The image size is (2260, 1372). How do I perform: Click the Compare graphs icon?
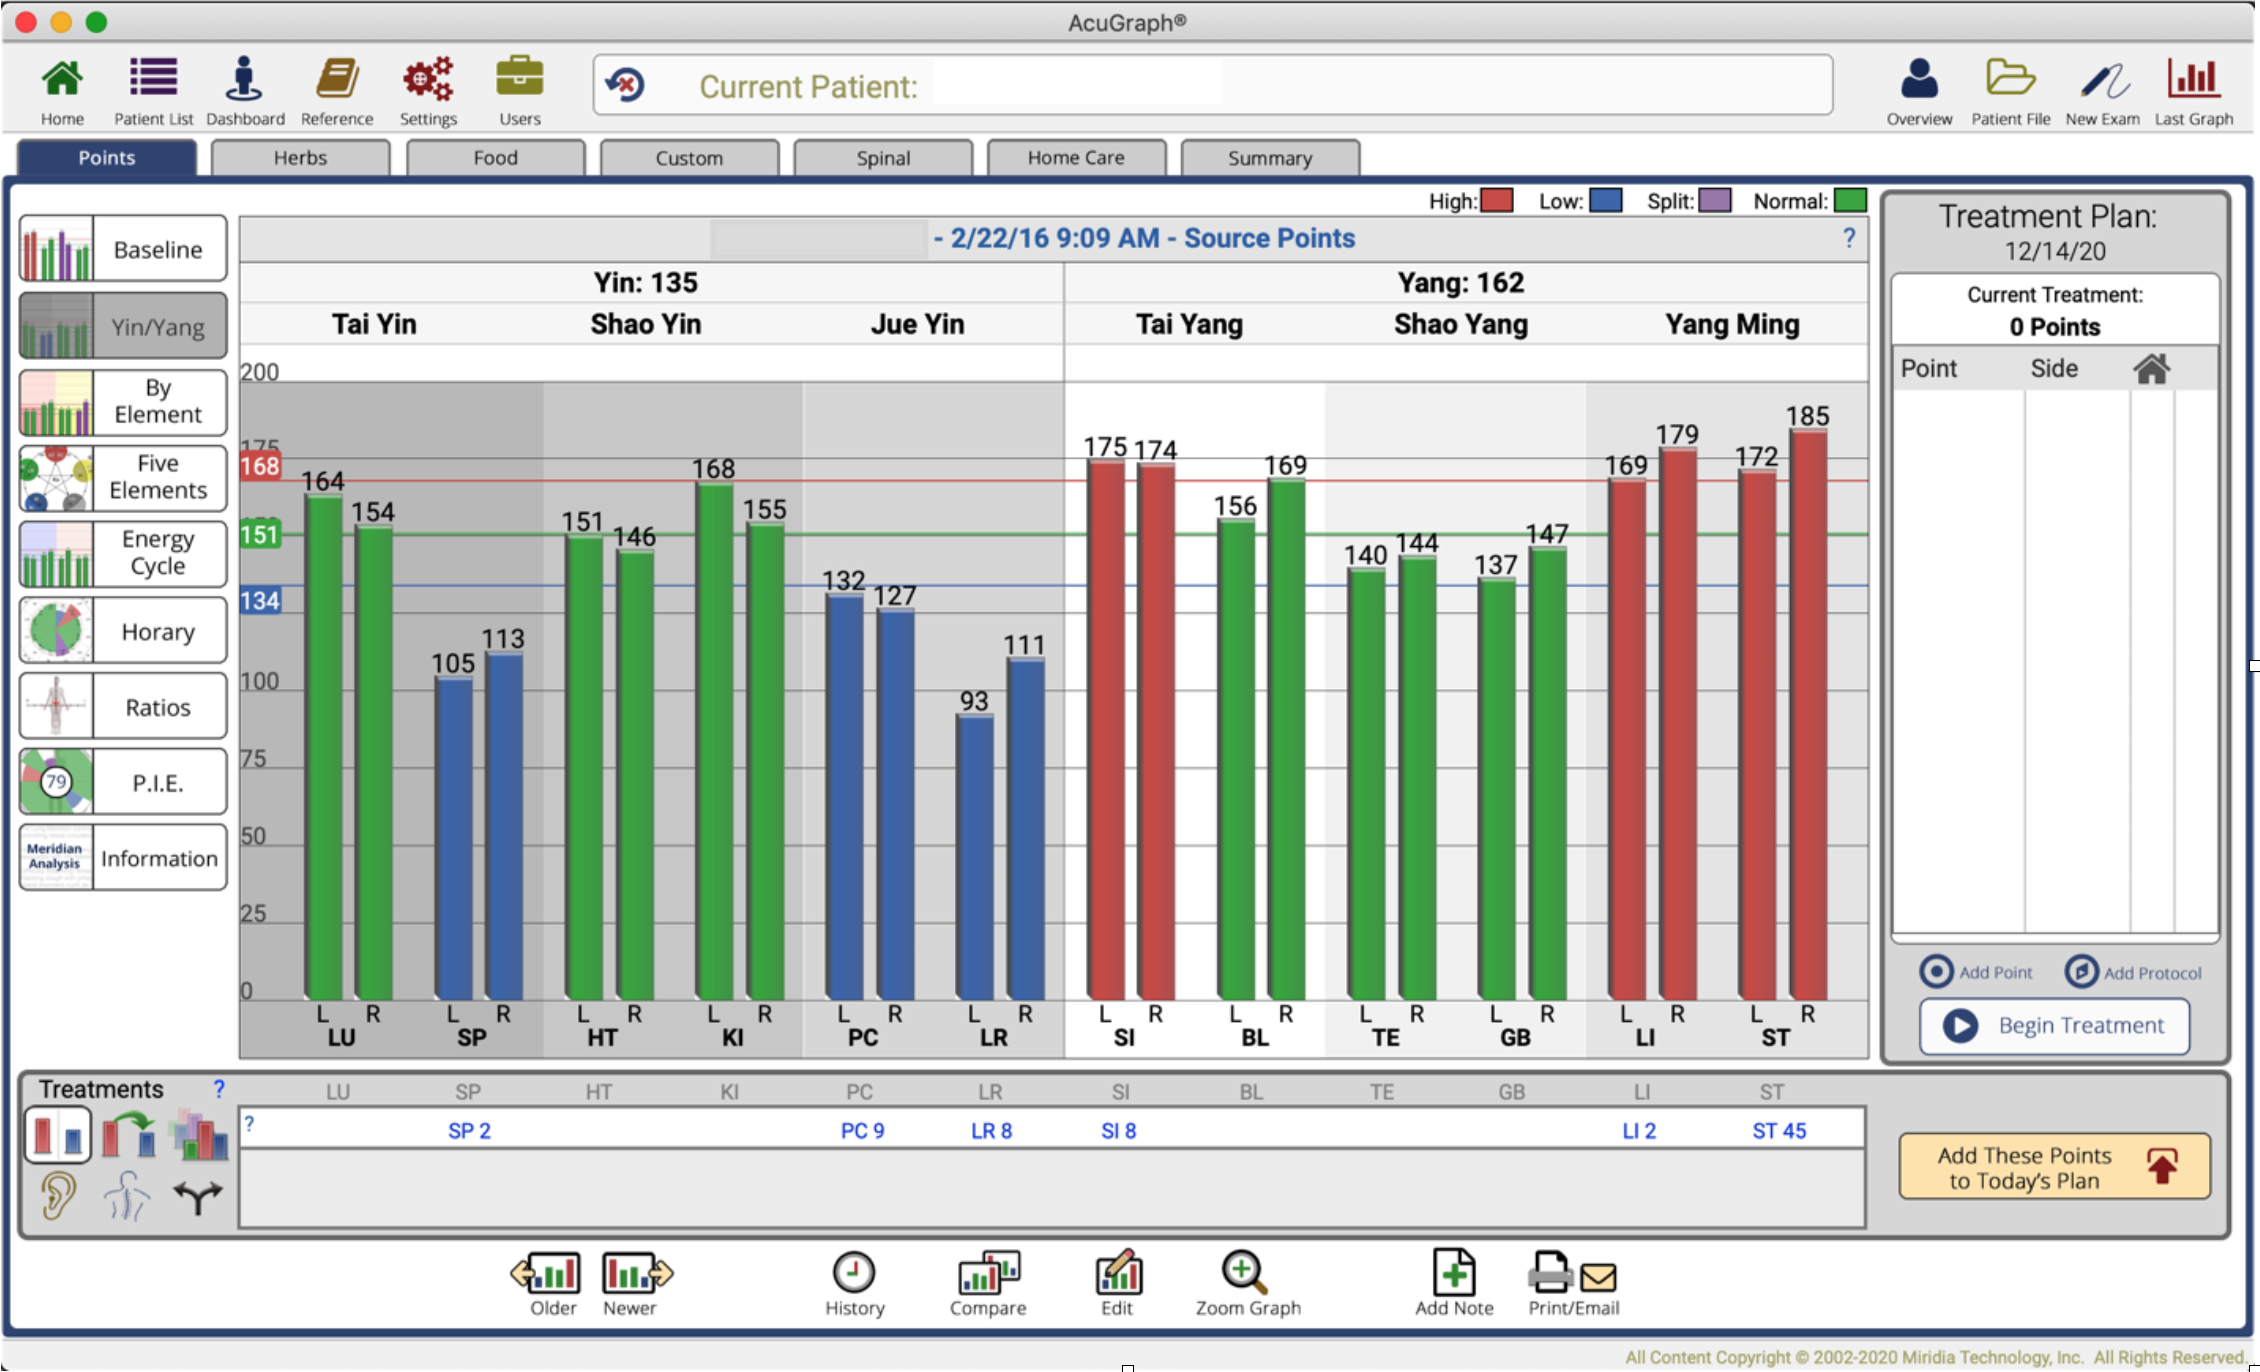tap(988, 1272)
